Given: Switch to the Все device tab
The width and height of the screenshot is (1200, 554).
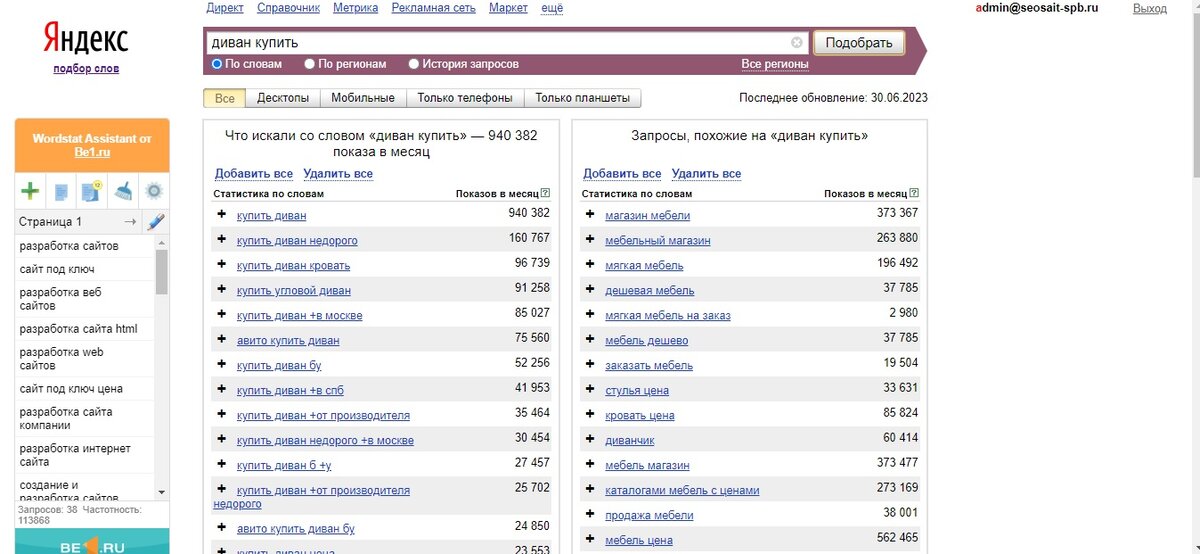Looking at the screenshot, I should pyautogui.click(x=225, y=98).
